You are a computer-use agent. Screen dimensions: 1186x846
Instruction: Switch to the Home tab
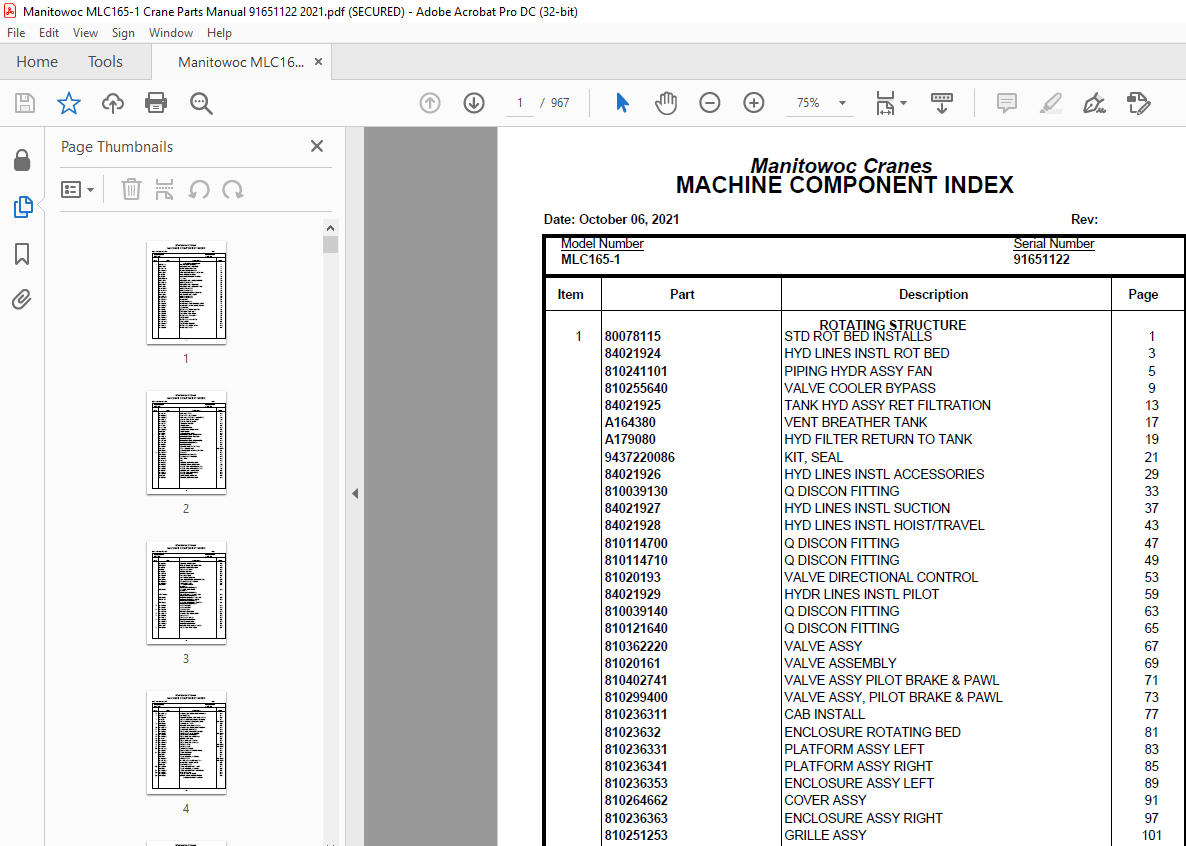pyautogui.click(x=37, y=62)
